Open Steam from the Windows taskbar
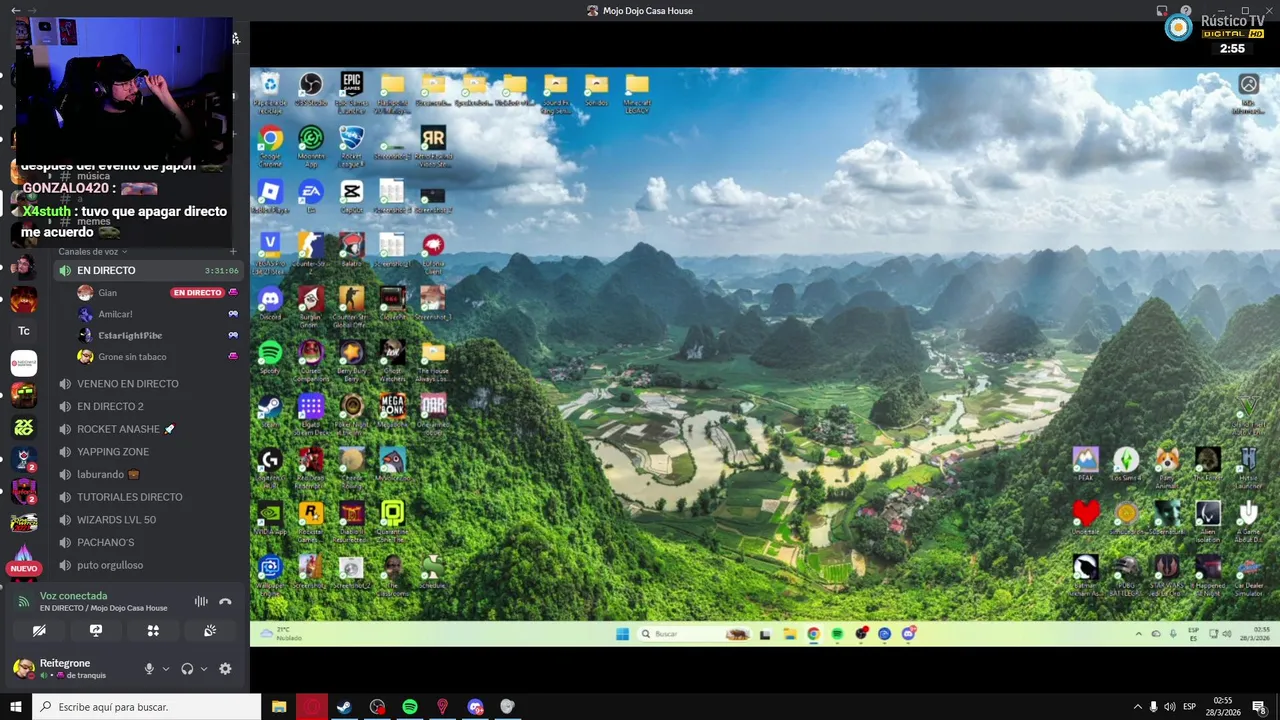 coord(344,707)
